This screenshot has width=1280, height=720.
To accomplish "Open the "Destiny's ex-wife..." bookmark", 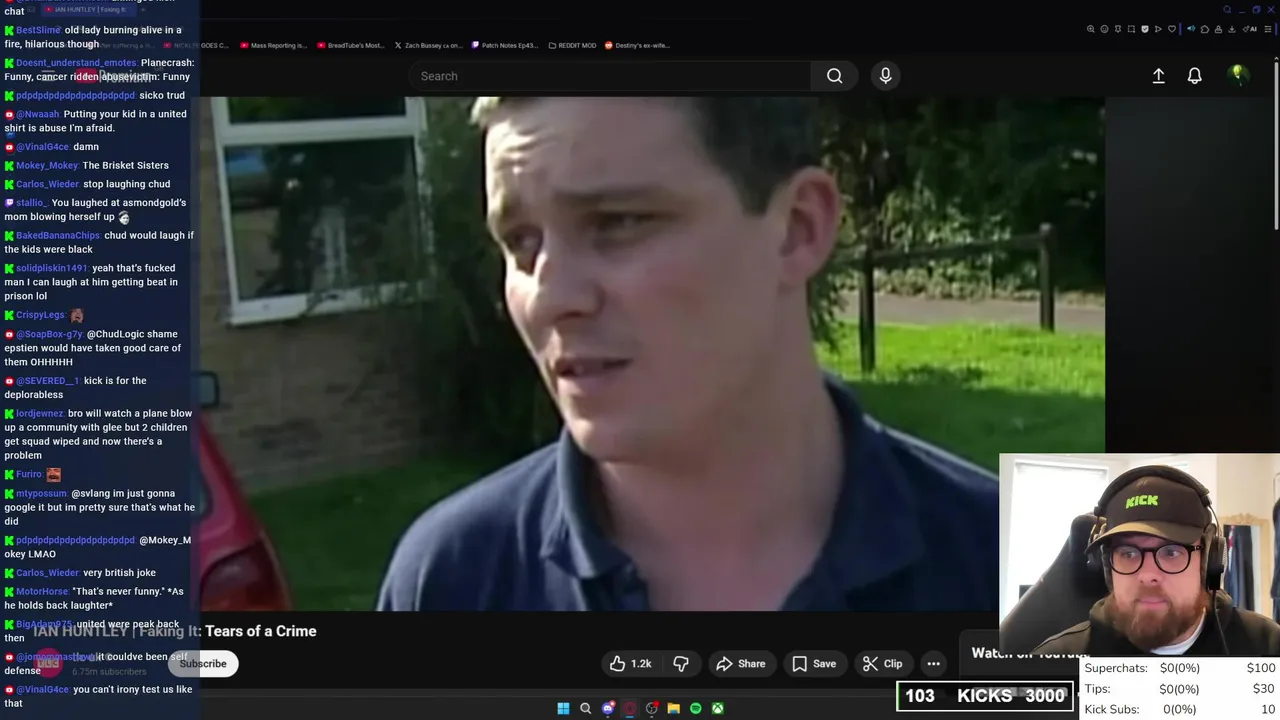I will (x=636, y=45).
